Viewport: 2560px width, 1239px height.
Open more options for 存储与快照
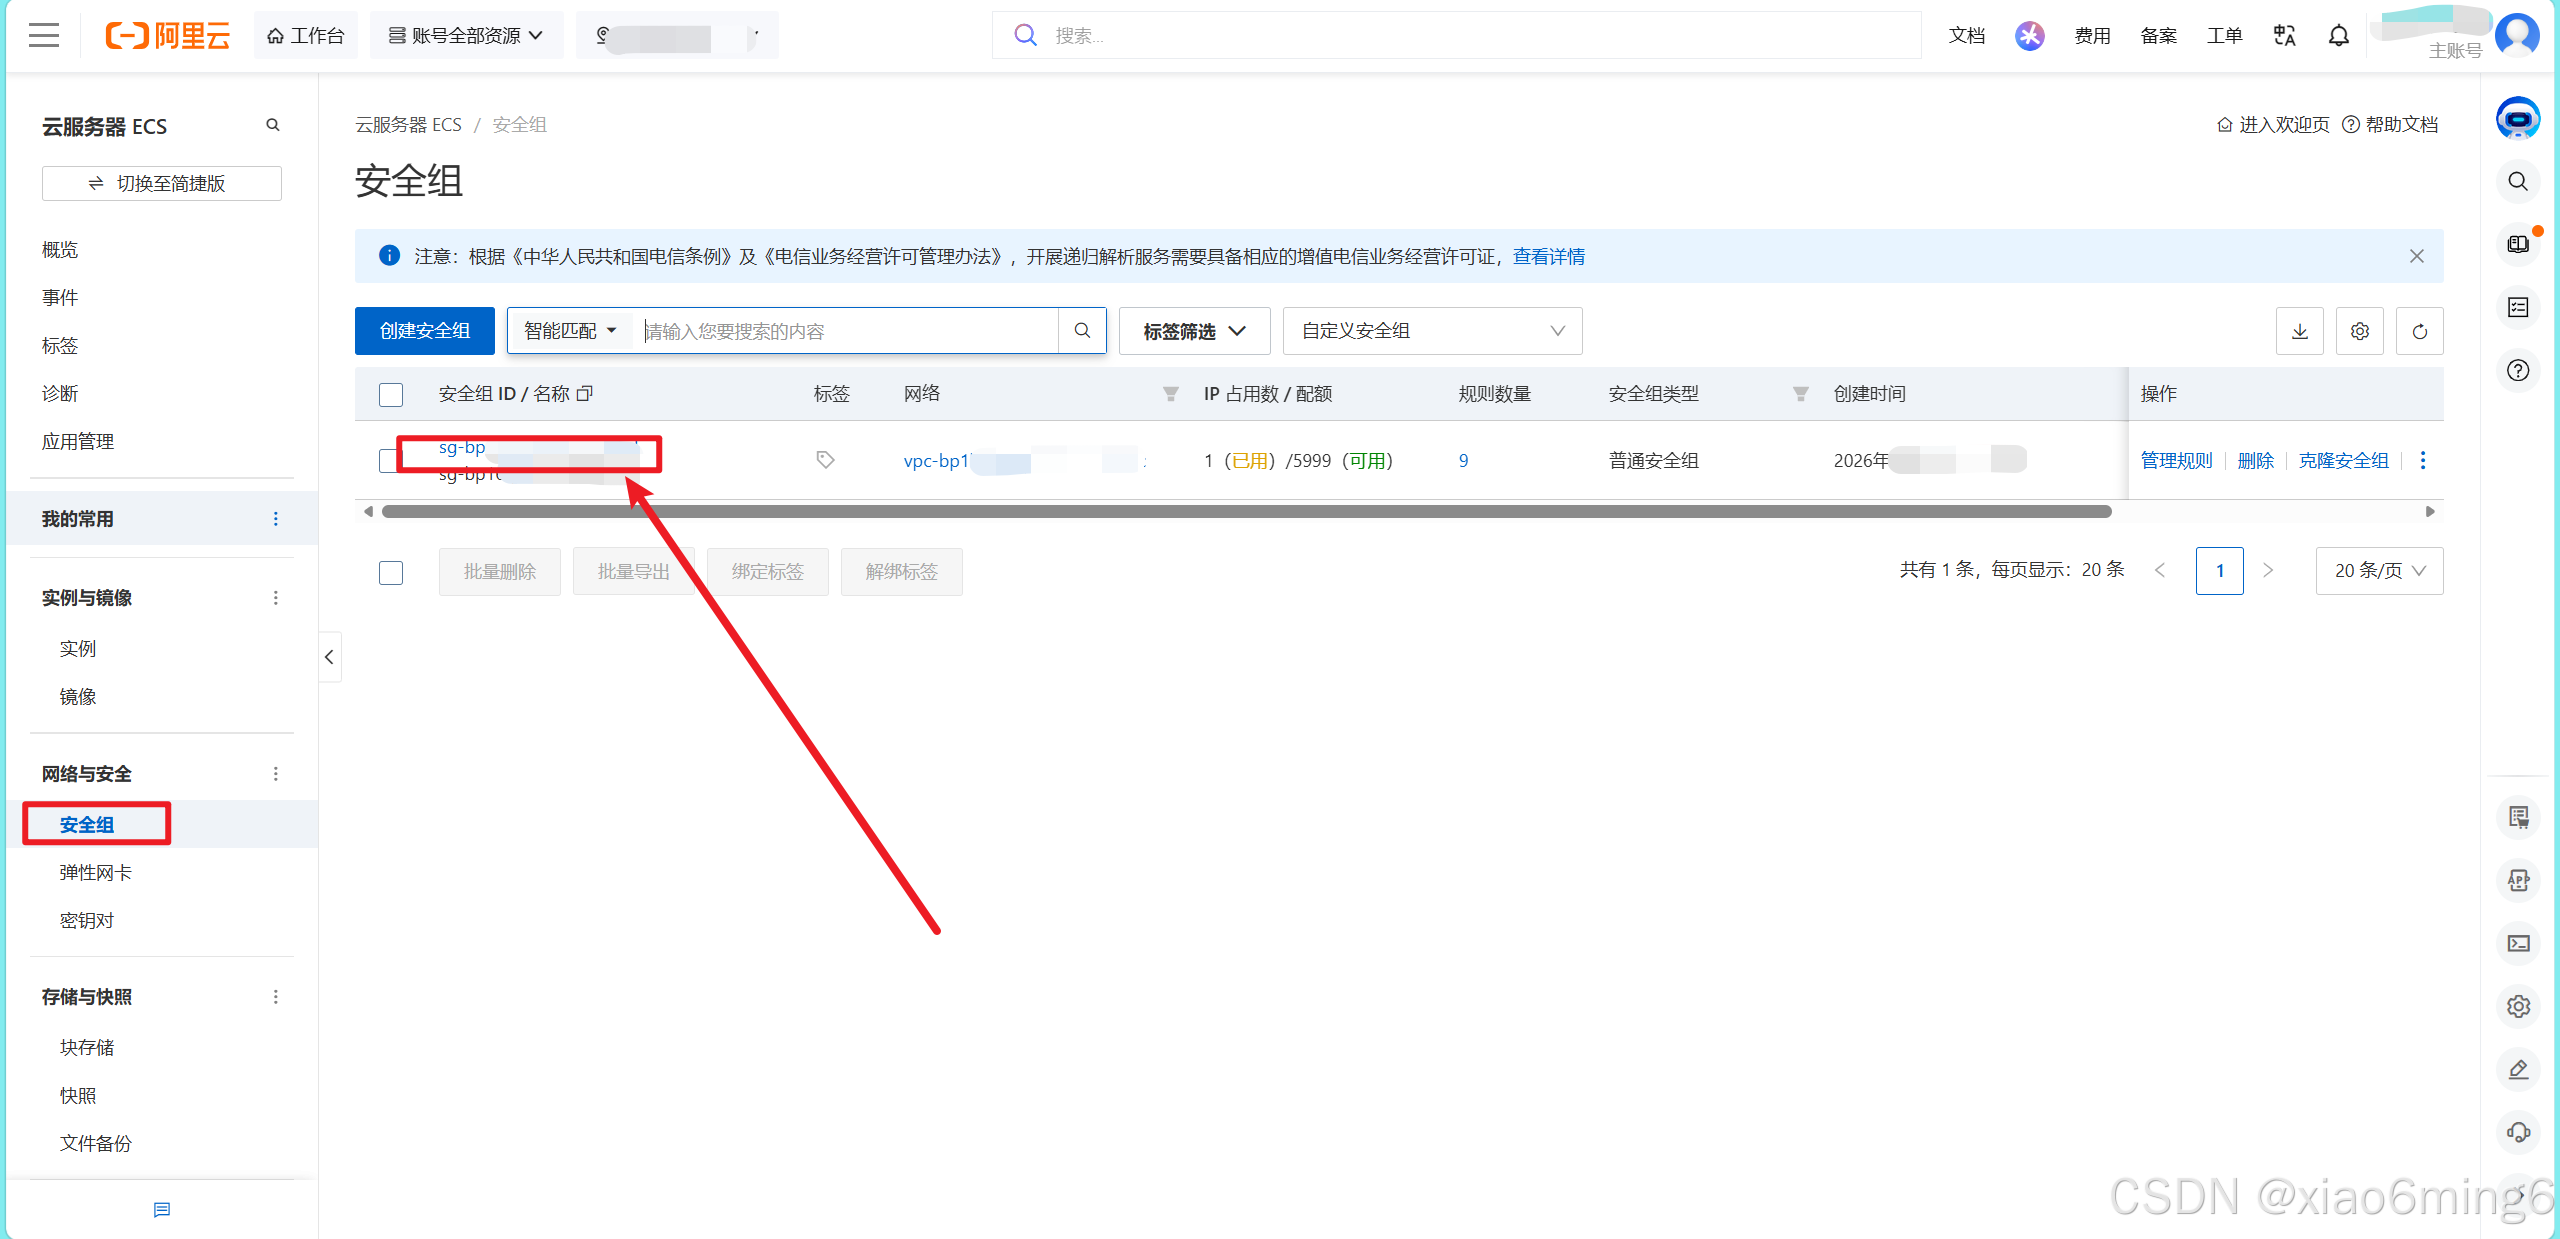[276, 997]
